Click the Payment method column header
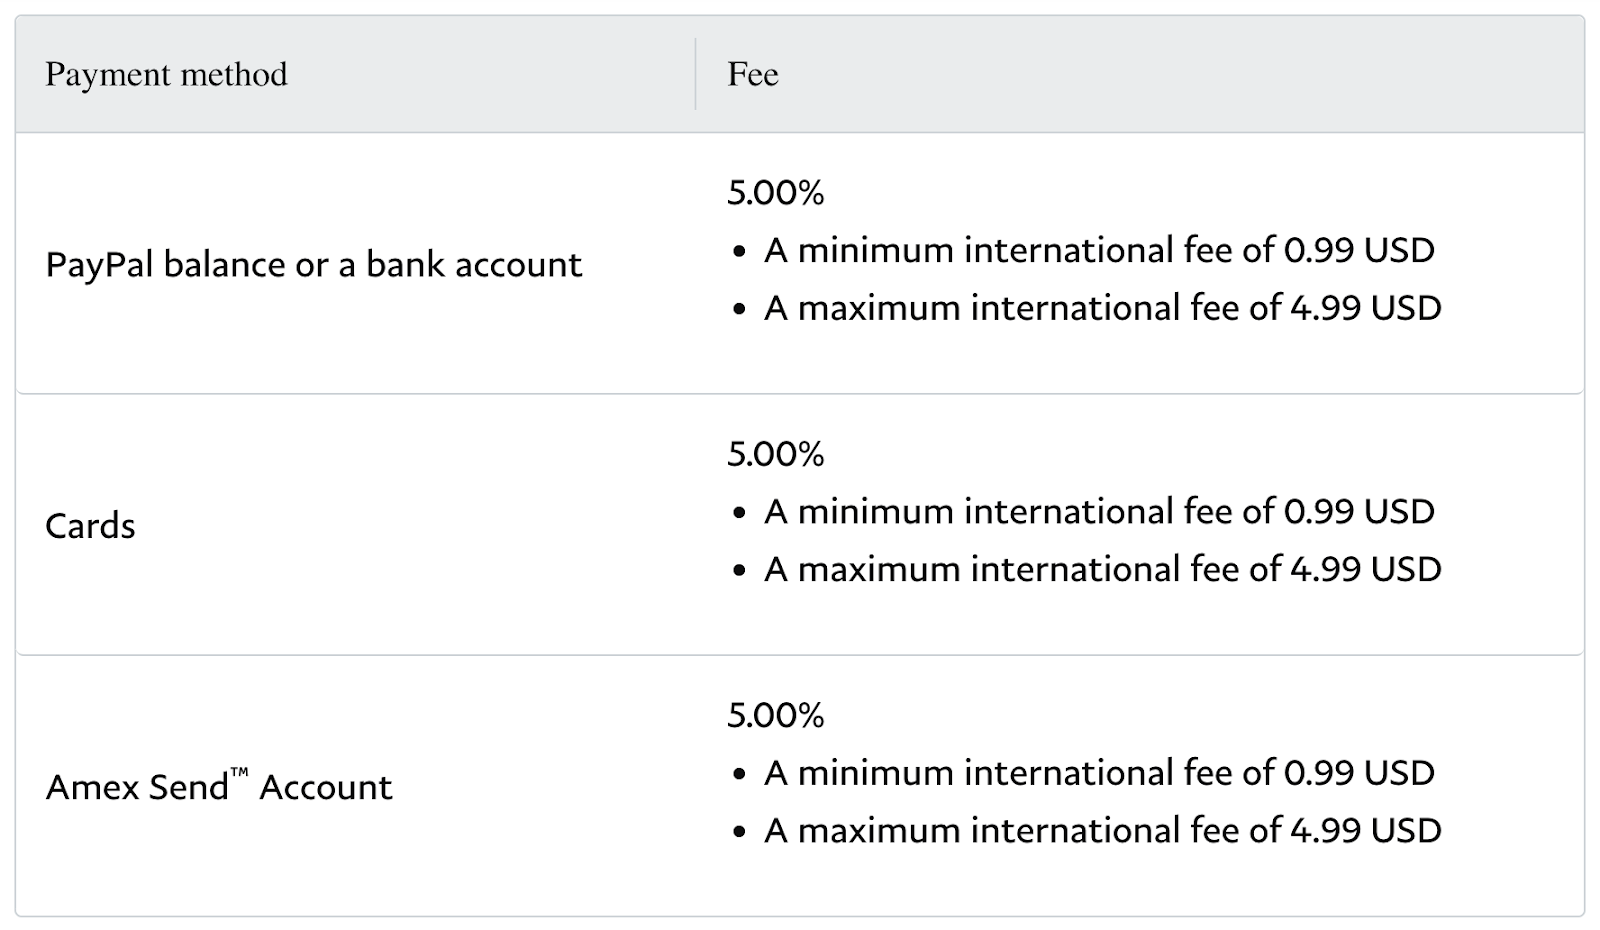Image resolution: width=1600 pixels, height=930 pixels. (x=166, y=74)
